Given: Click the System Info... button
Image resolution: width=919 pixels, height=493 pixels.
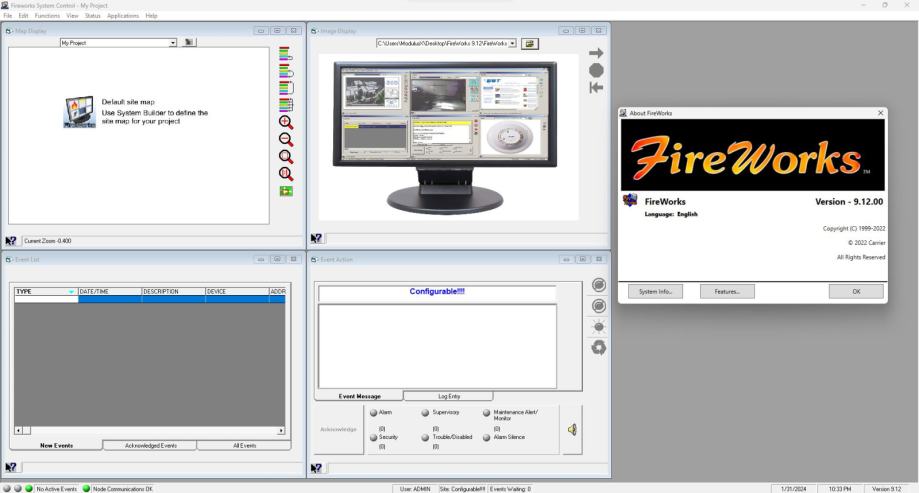Looking at the screenshot, I should coord(655,291).
